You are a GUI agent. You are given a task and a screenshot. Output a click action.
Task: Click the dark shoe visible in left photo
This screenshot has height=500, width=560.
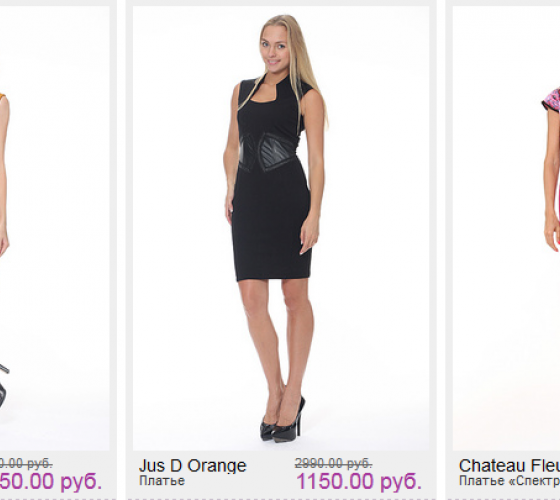(x=3, y=386)
